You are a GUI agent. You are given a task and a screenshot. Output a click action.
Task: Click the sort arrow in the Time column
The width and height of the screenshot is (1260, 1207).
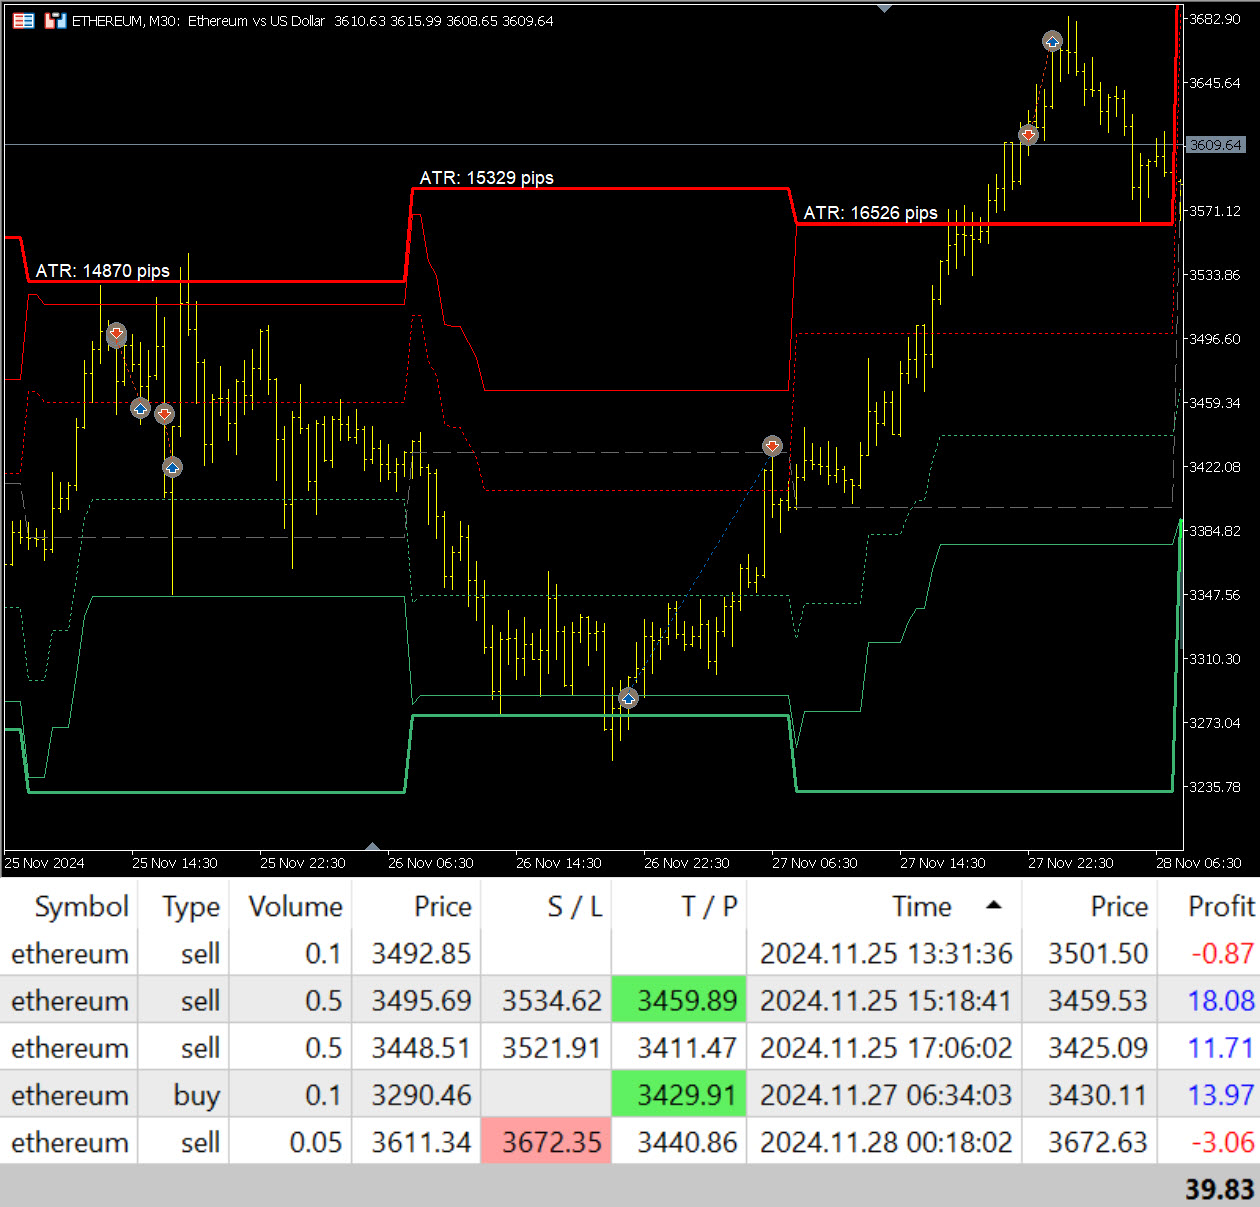click(993, 905)
